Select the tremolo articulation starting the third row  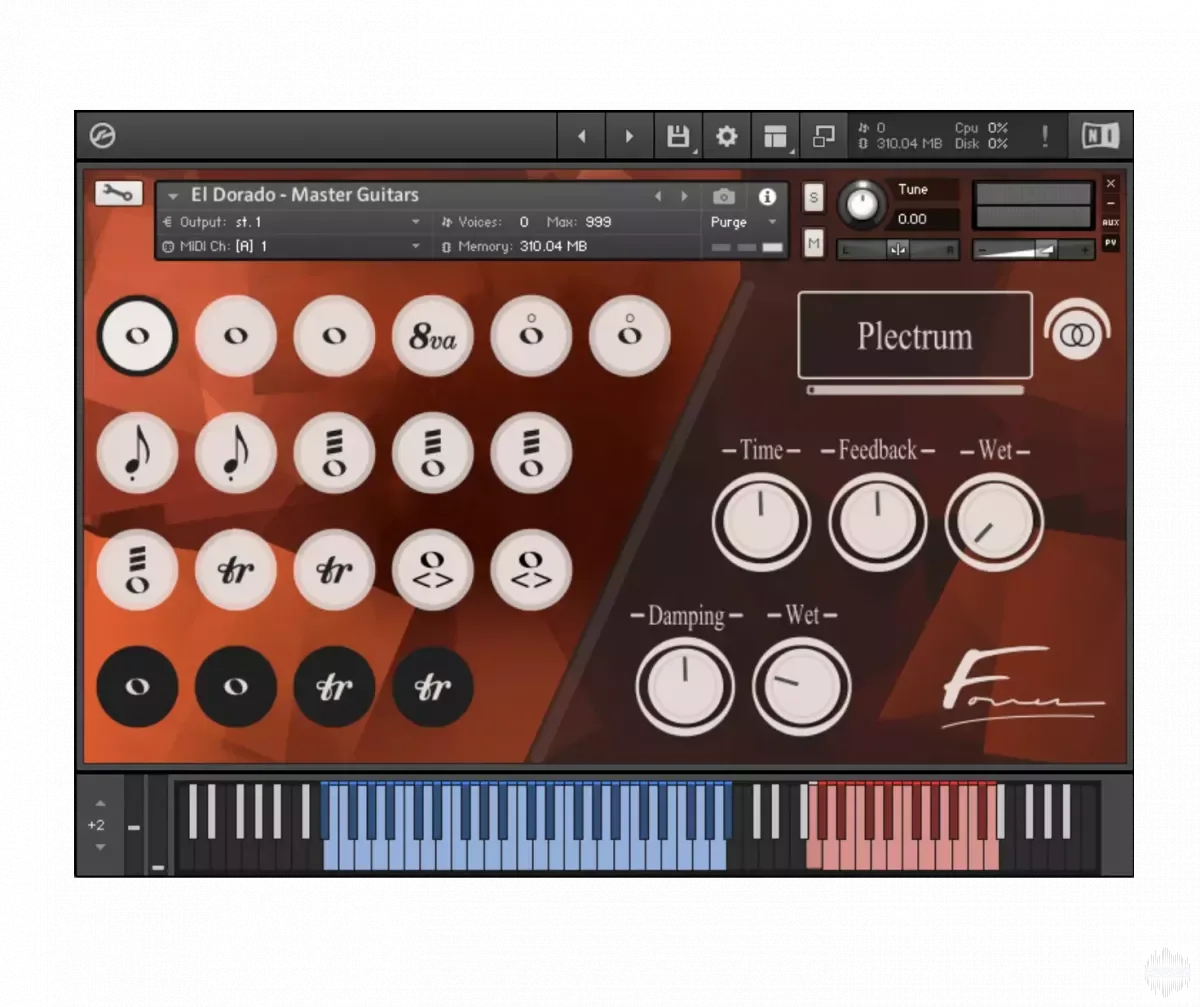pyautogui.click(x=137, y=570)
